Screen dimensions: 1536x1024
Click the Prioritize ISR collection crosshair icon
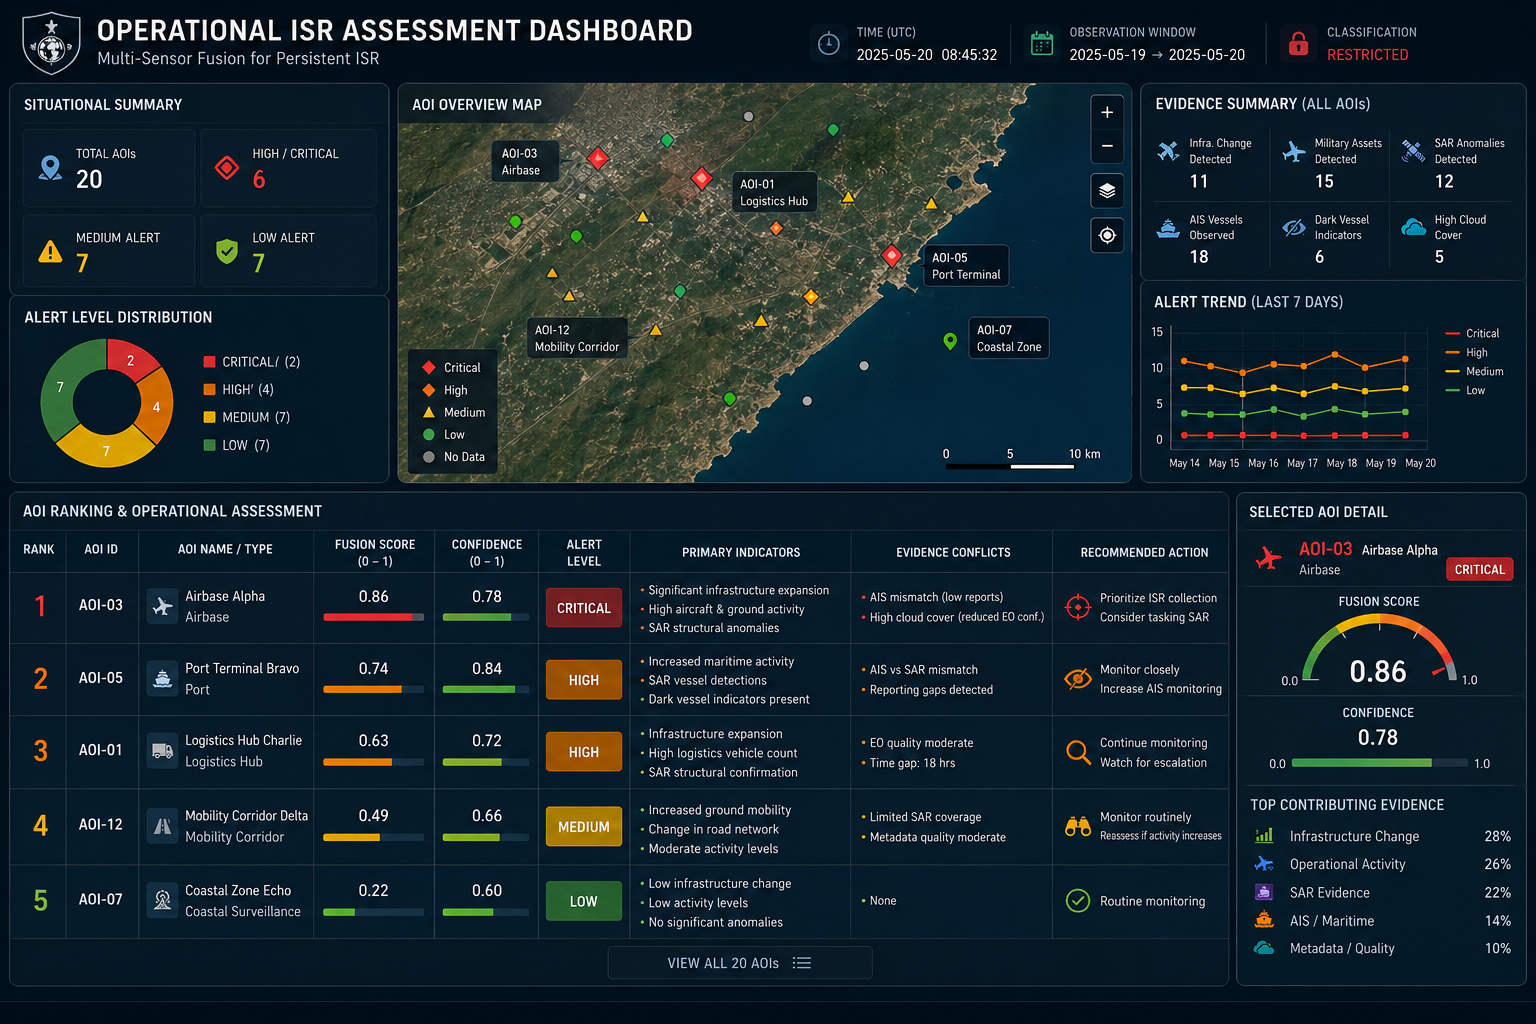1077,607
